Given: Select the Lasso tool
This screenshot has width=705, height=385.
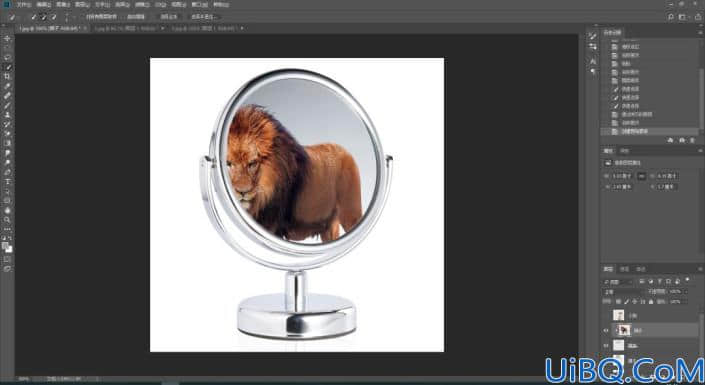Looking at the screenshot, I should [x=7, y=57].
